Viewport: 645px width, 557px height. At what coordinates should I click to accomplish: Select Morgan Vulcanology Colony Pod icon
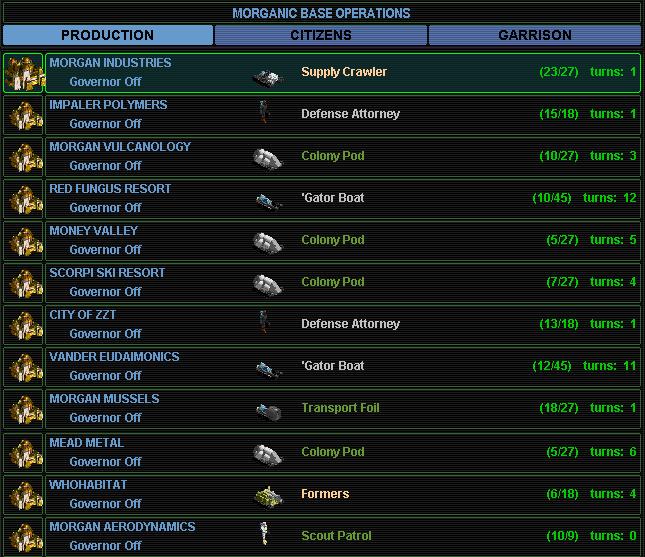click(267, 157)
